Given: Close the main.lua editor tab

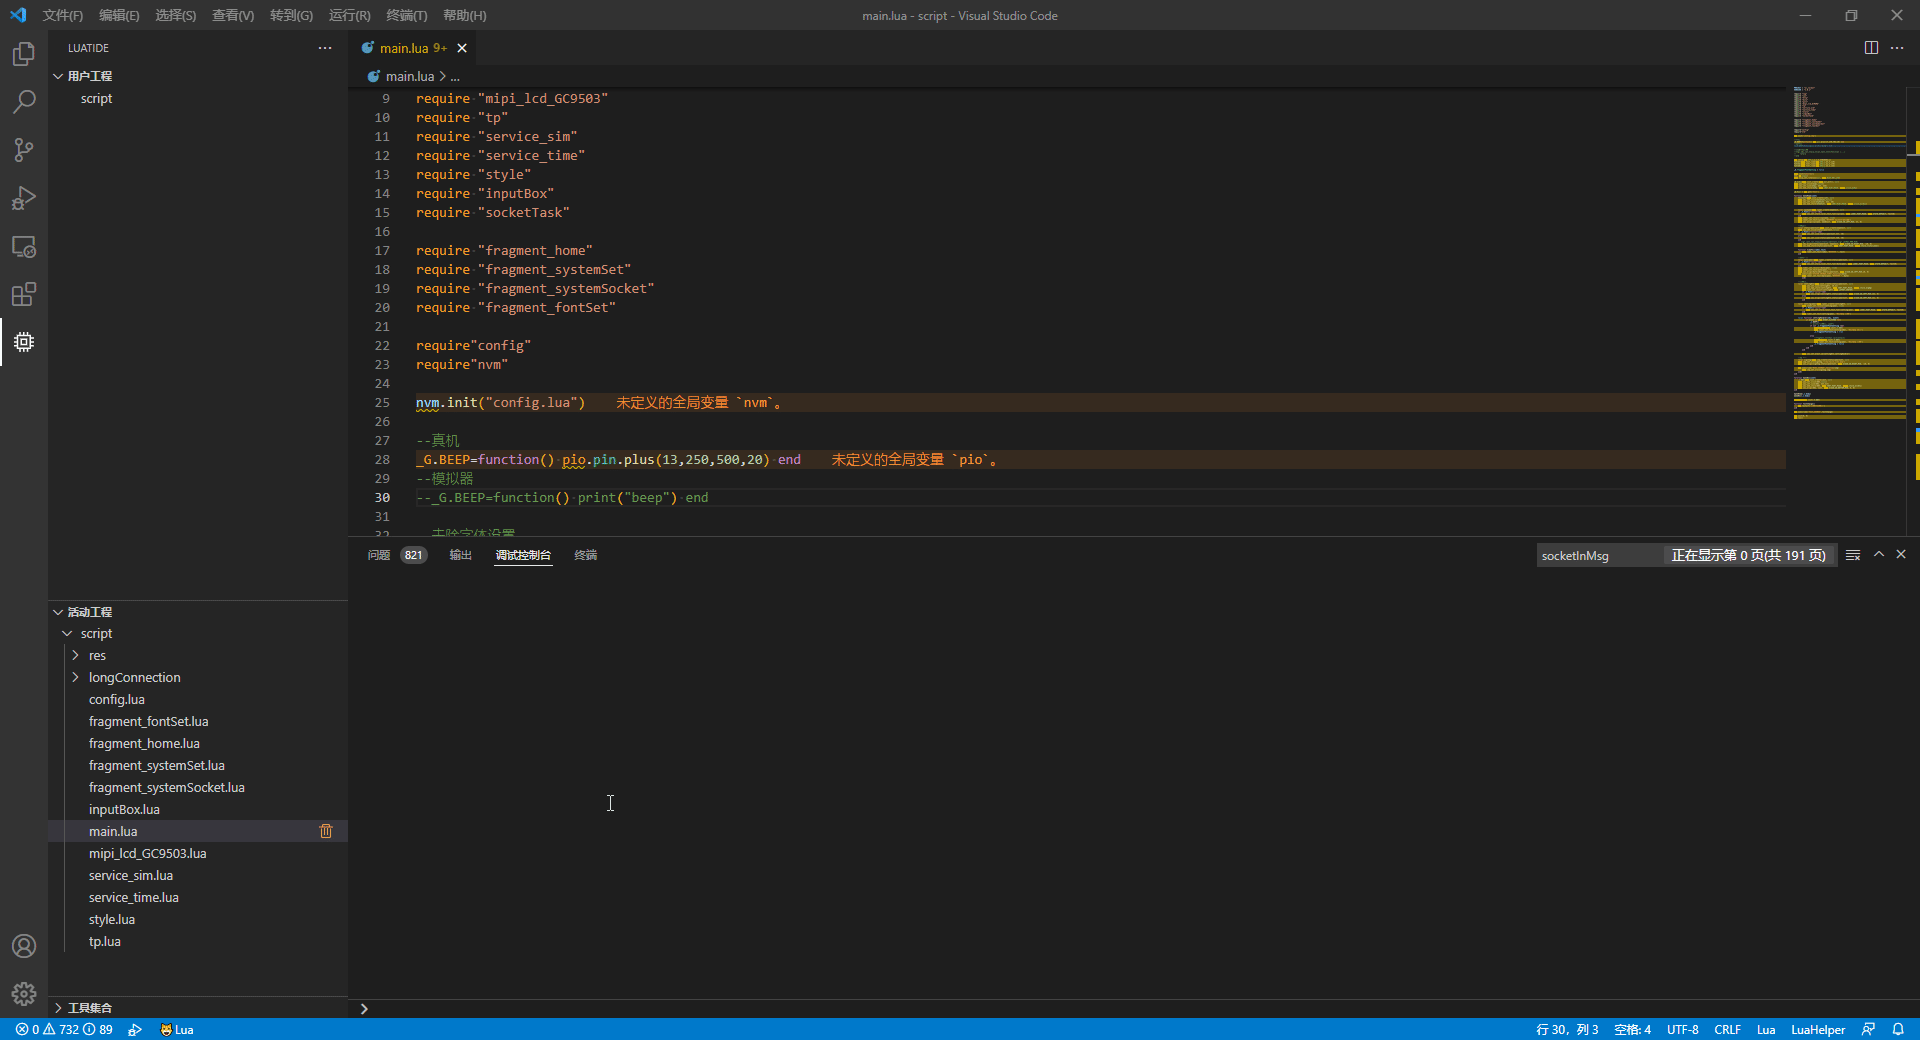Looking at the screenshot, I should 462,48.
